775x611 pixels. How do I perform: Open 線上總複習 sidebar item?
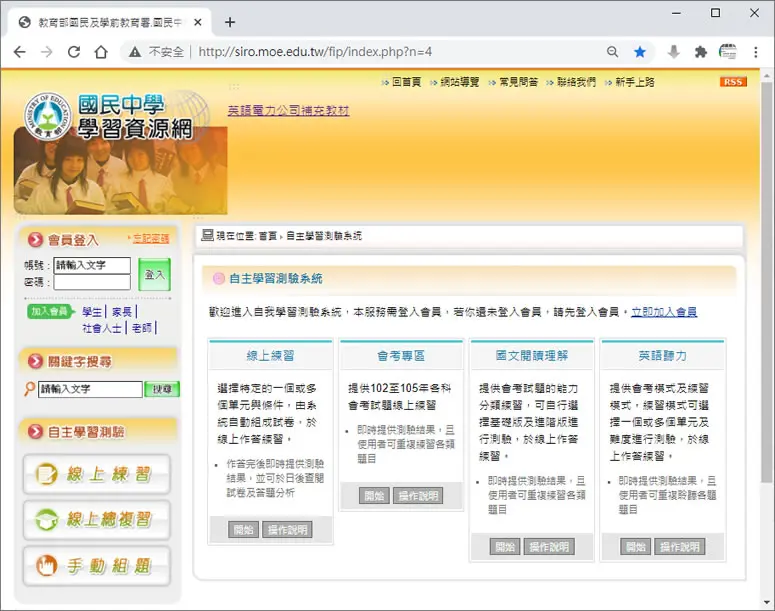point(97,520)
